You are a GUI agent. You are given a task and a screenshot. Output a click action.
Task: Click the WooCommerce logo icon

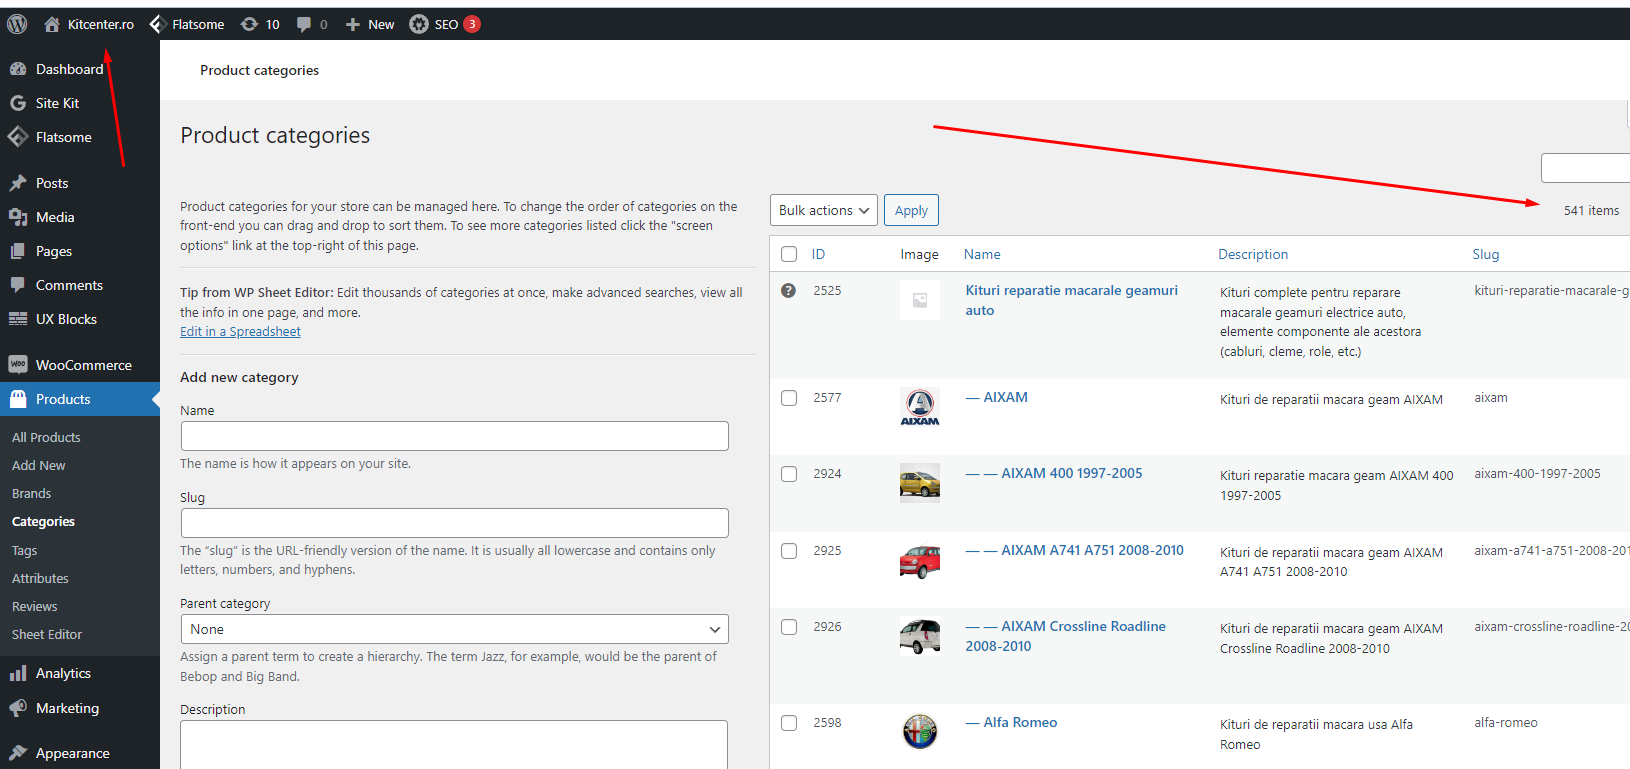(x=18, y=365)
